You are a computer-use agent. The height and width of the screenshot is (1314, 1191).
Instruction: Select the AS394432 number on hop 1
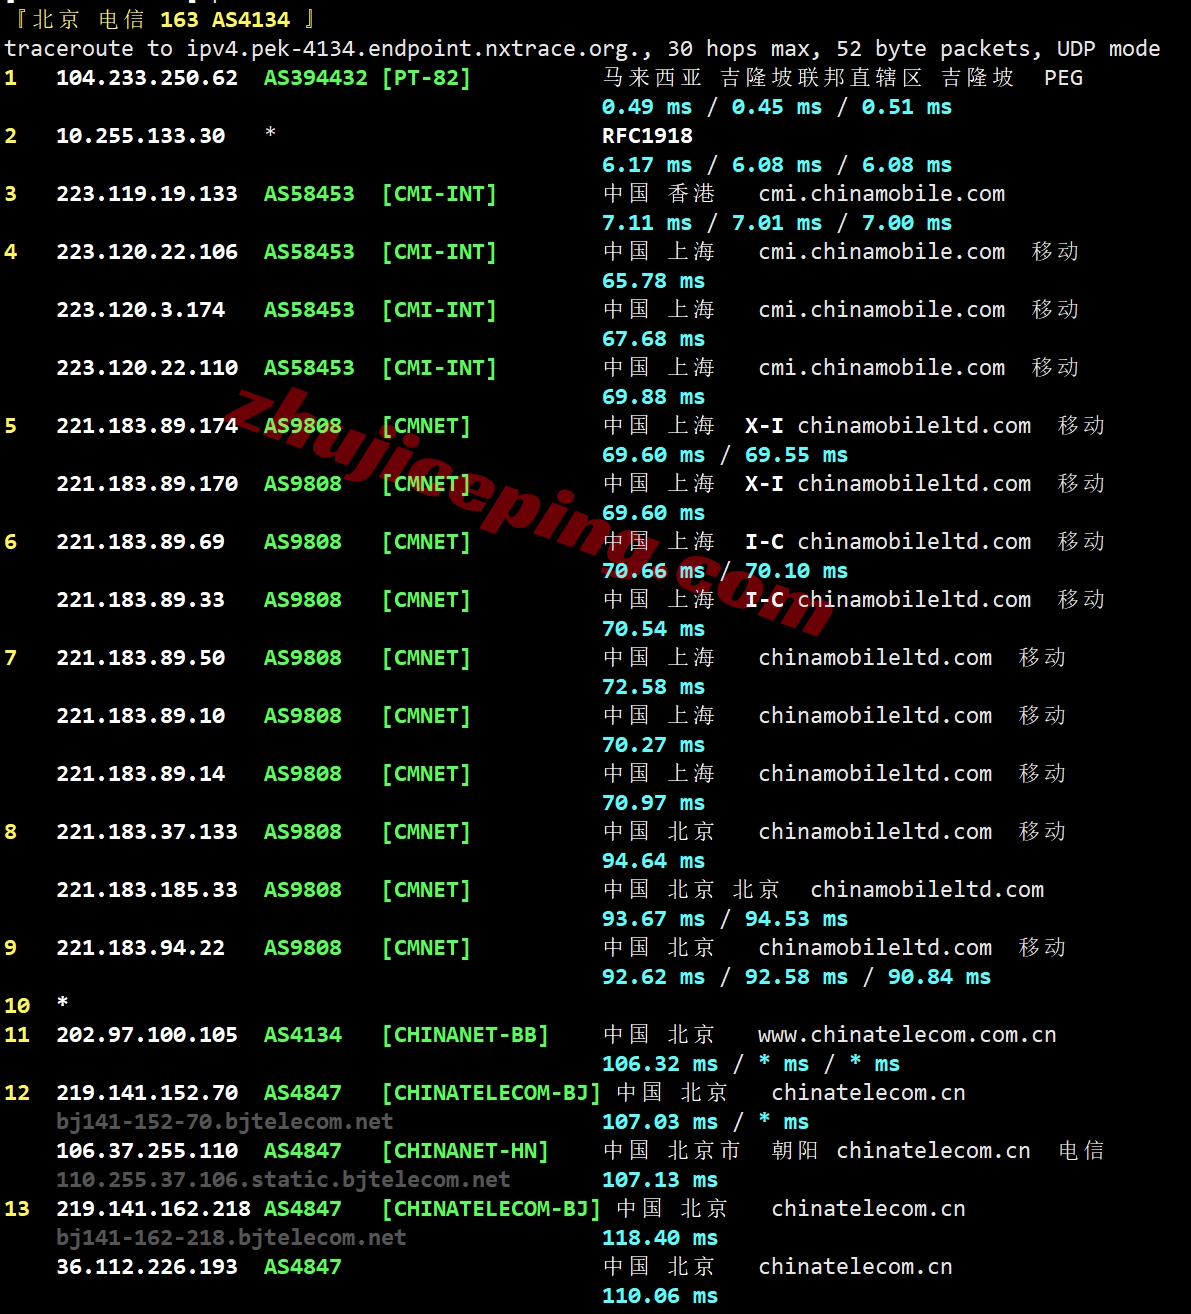316,78
